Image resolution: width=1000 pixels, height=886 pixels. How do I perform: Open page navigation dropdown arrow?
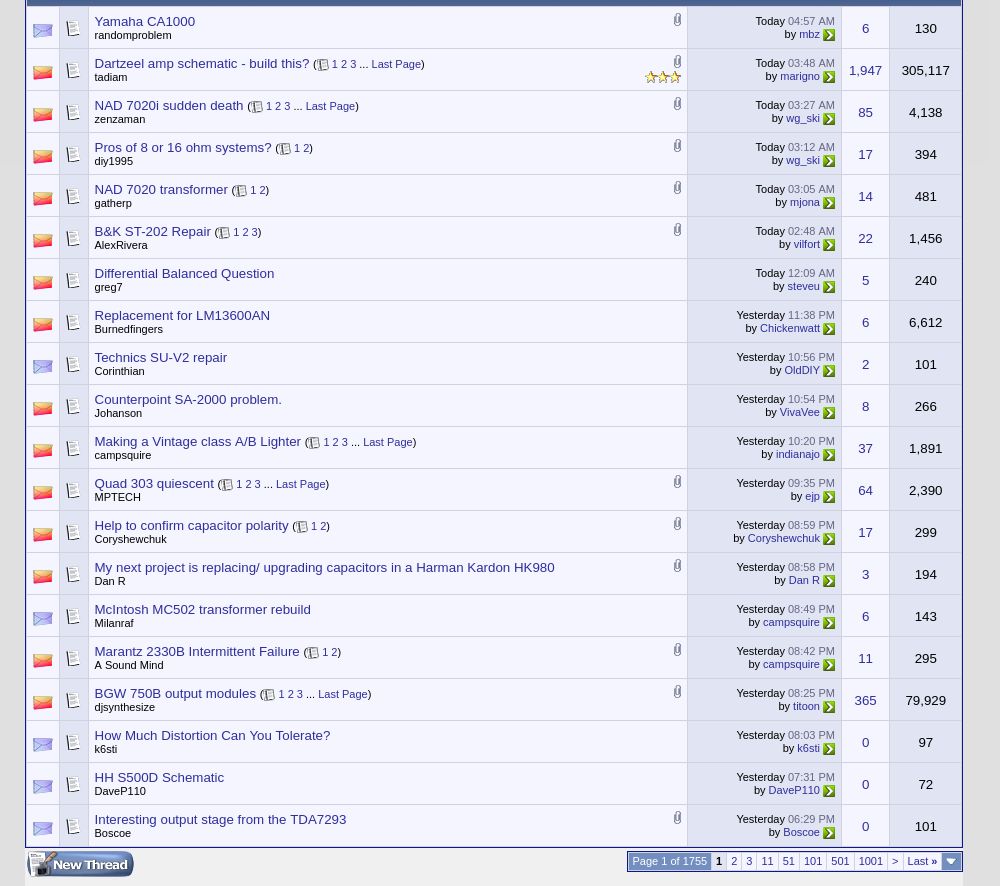[x=951, y=861]
